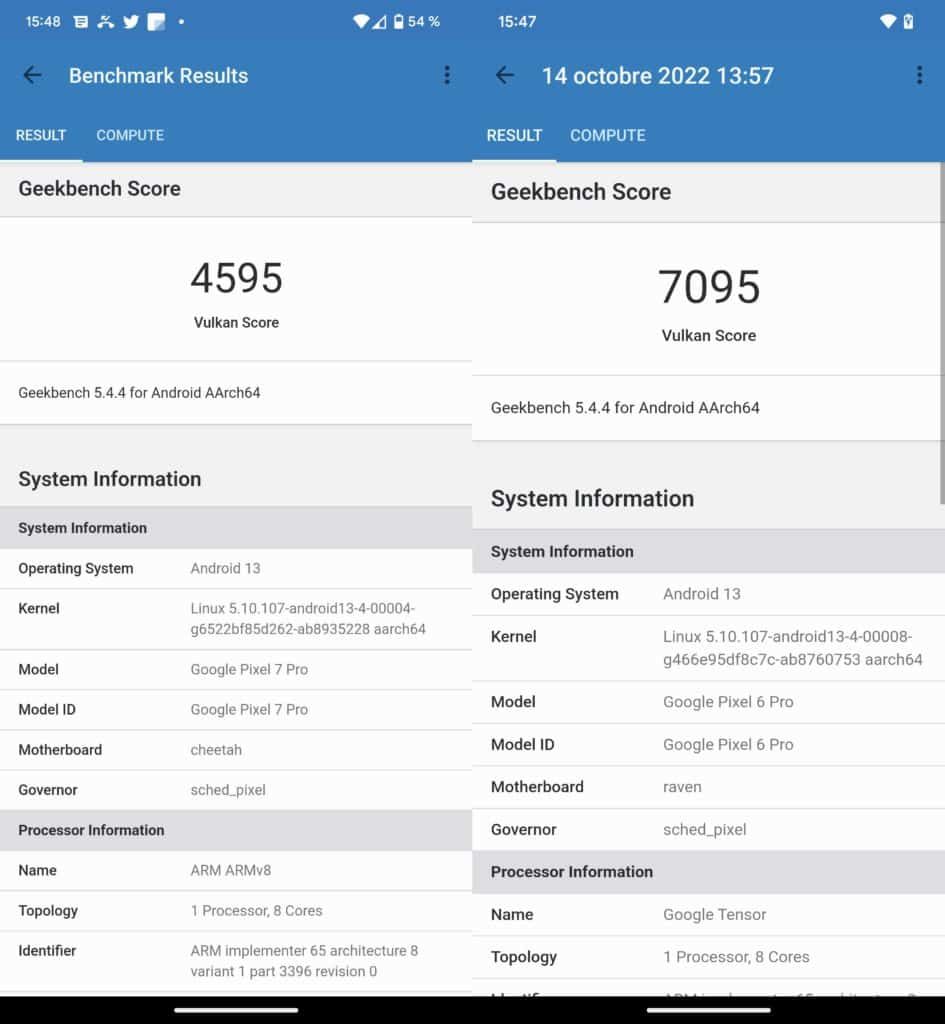The height and width of the screenshot is (1024, 945).
Task: Tap the message notification icon beside 15:48
Action: click(81, 22)
